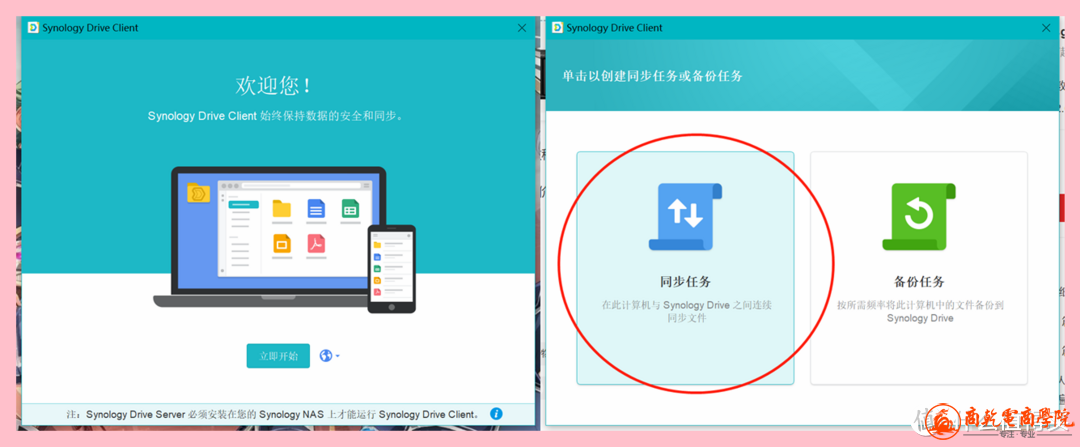The height and width of the screenshot is (447, 1080).
Task: Click the 在此计算机与 sync description text
Action: [687, 311]
